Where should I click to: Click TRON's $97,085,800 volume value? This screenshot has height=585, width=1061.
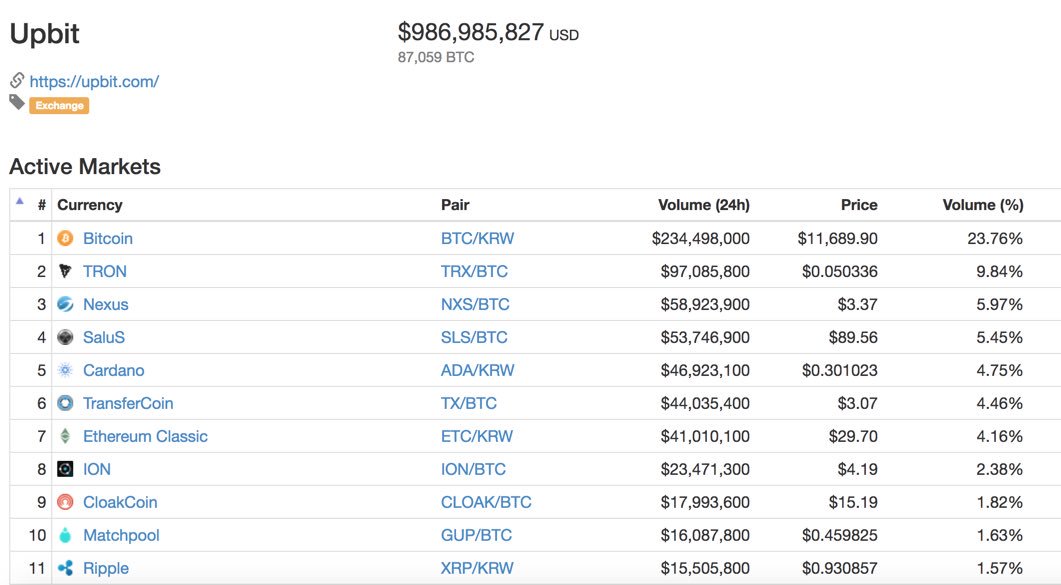point(705,271)
